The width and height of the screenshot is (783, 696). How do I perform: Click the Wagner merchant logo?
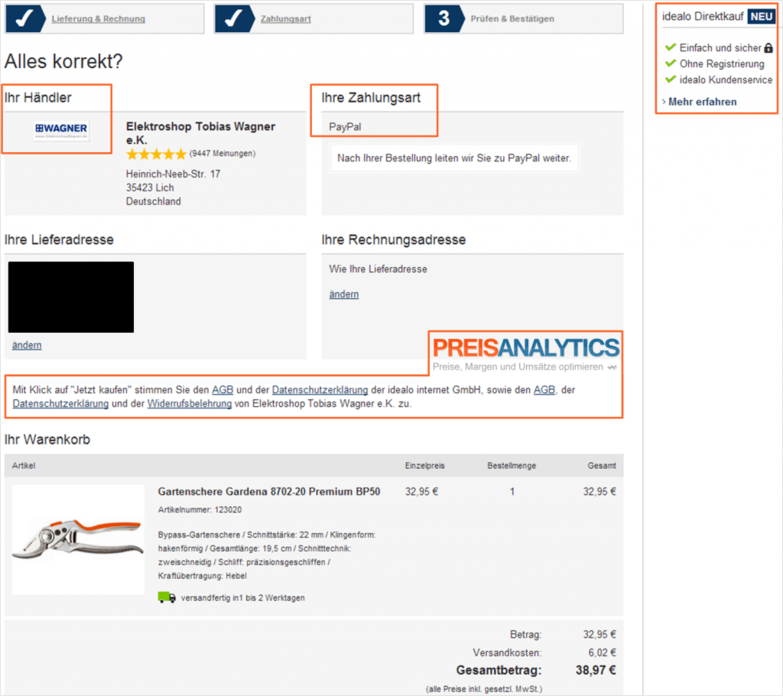pyautogui.click(x=61, y=130)
